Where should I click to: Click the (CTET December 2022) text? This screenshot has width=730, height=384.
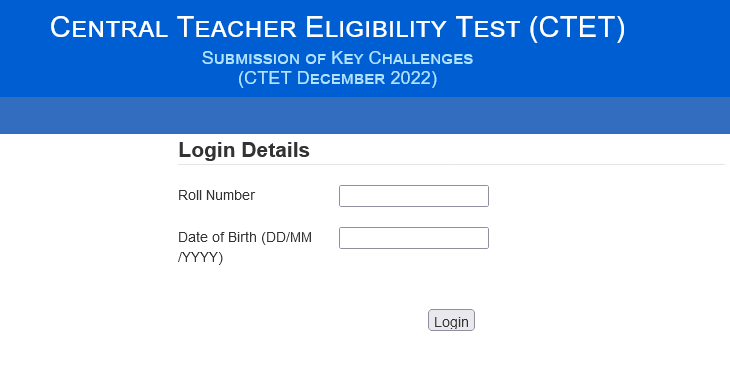338,78
